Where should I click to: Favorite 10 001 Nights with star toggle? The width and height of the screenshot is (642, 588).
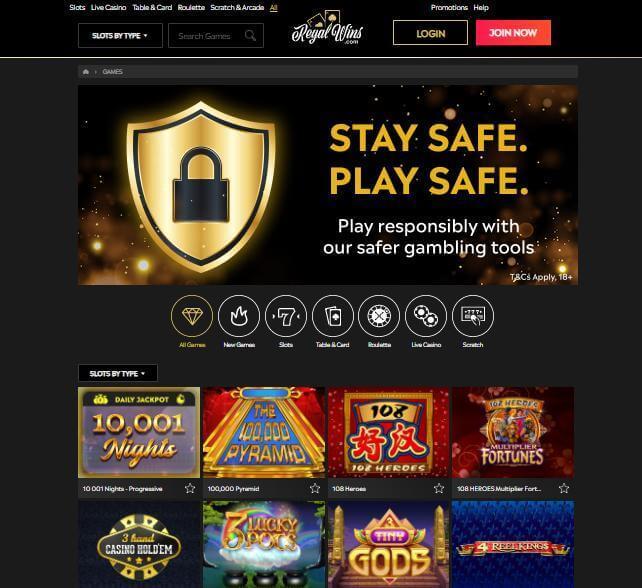190,488
